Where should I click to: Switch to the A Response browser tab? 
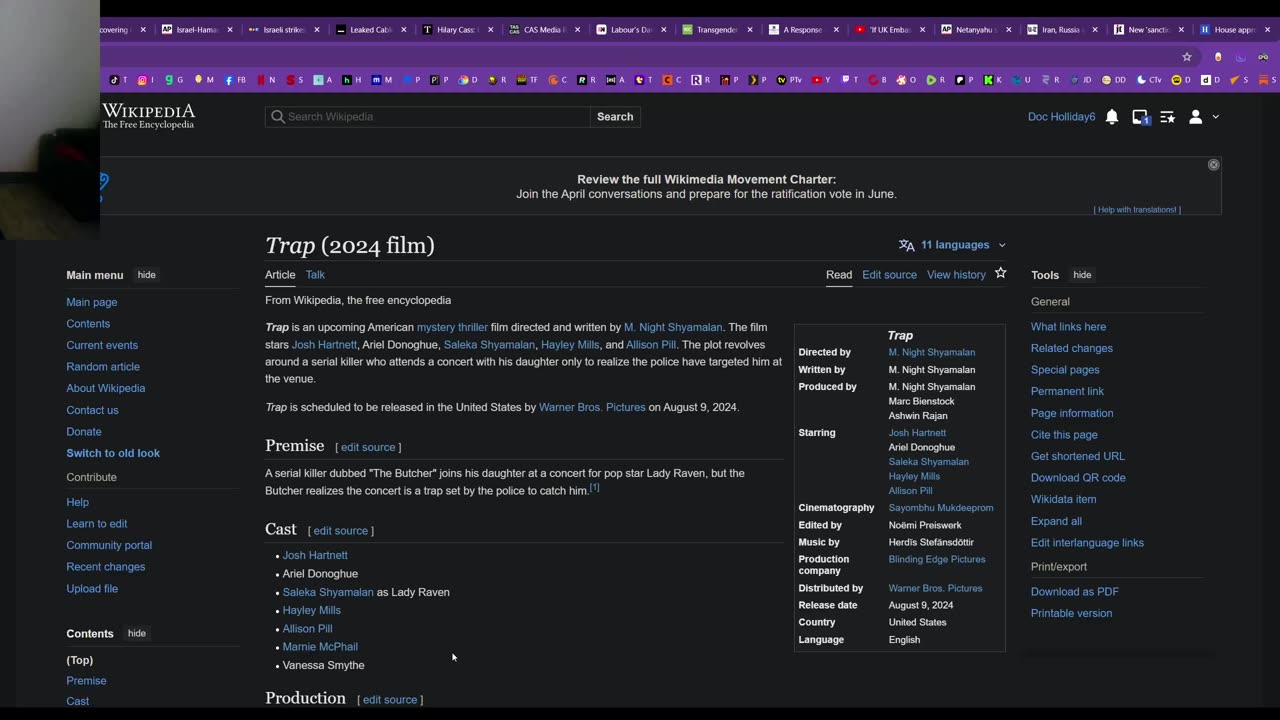[x=802, y=30]
